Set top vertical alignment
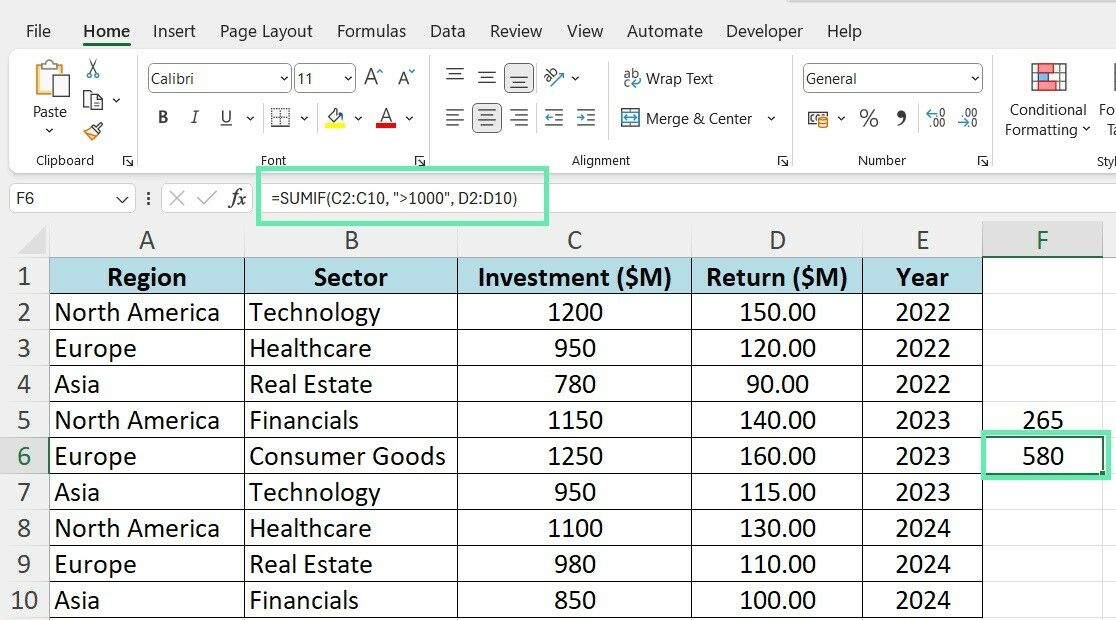The image size is (1116, 620). (455, 75)
